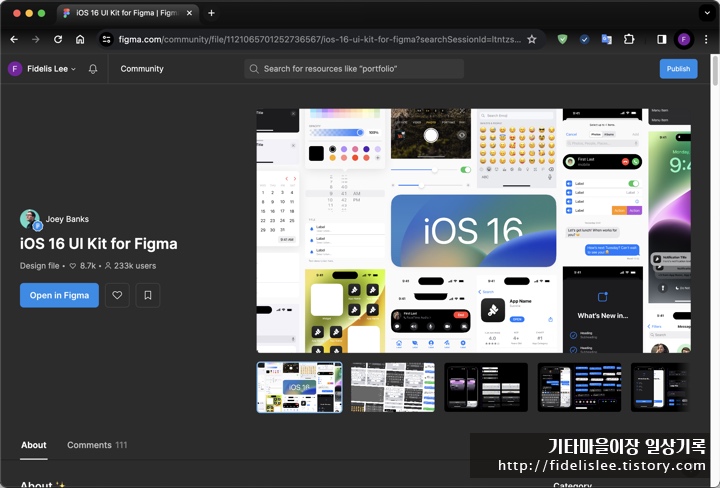Open the blue checkmark extension

tap(585, 39)
